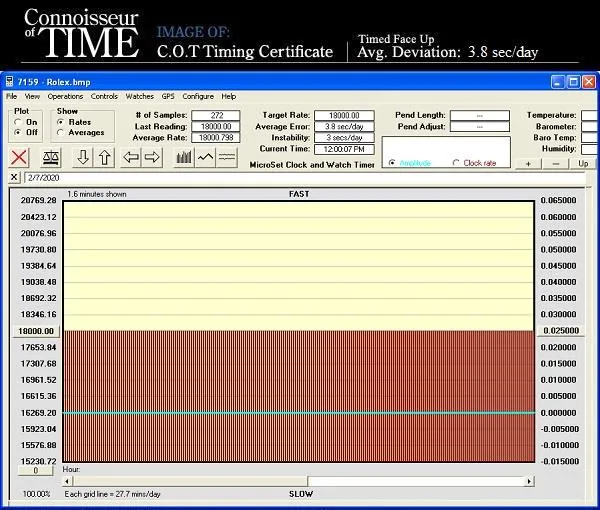
Task: Click the Average Rate field
Action: click(216, 137)
